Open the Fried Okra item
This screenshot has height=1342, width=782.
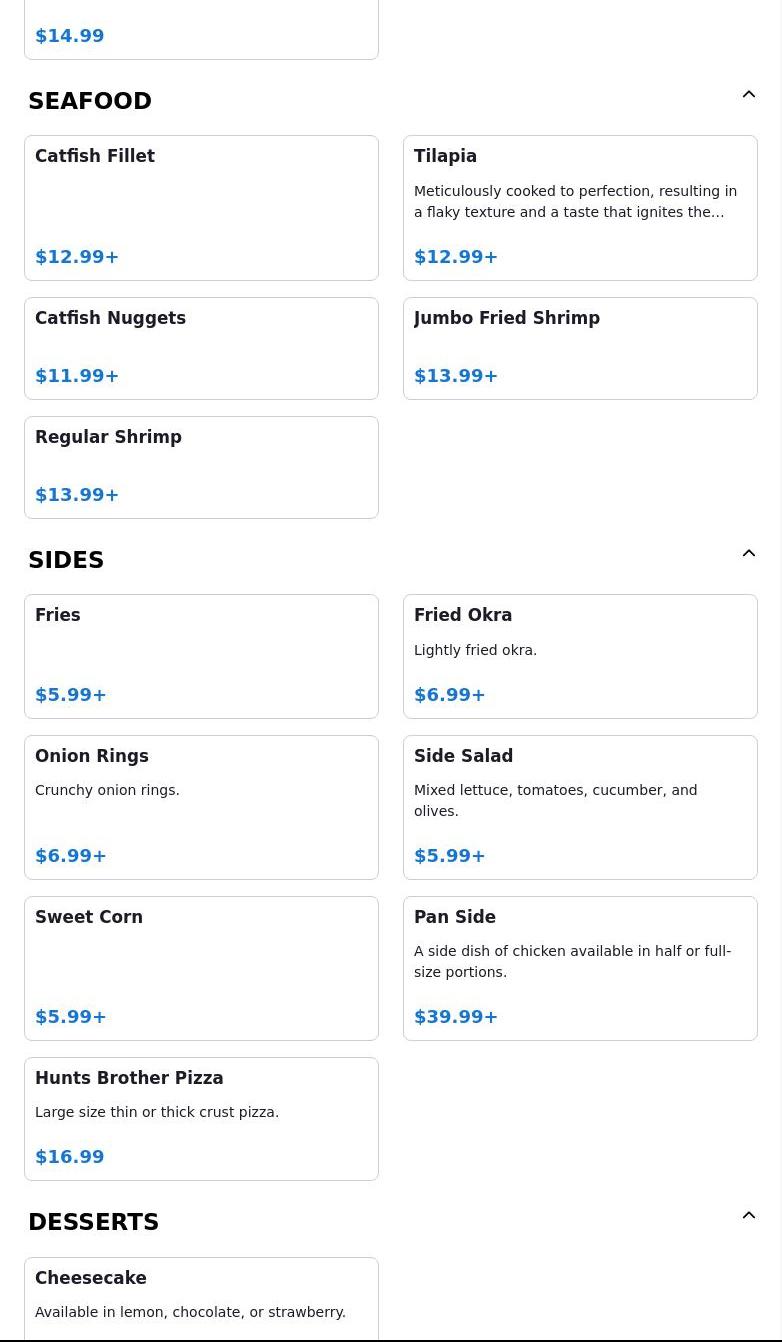point(580,656)
